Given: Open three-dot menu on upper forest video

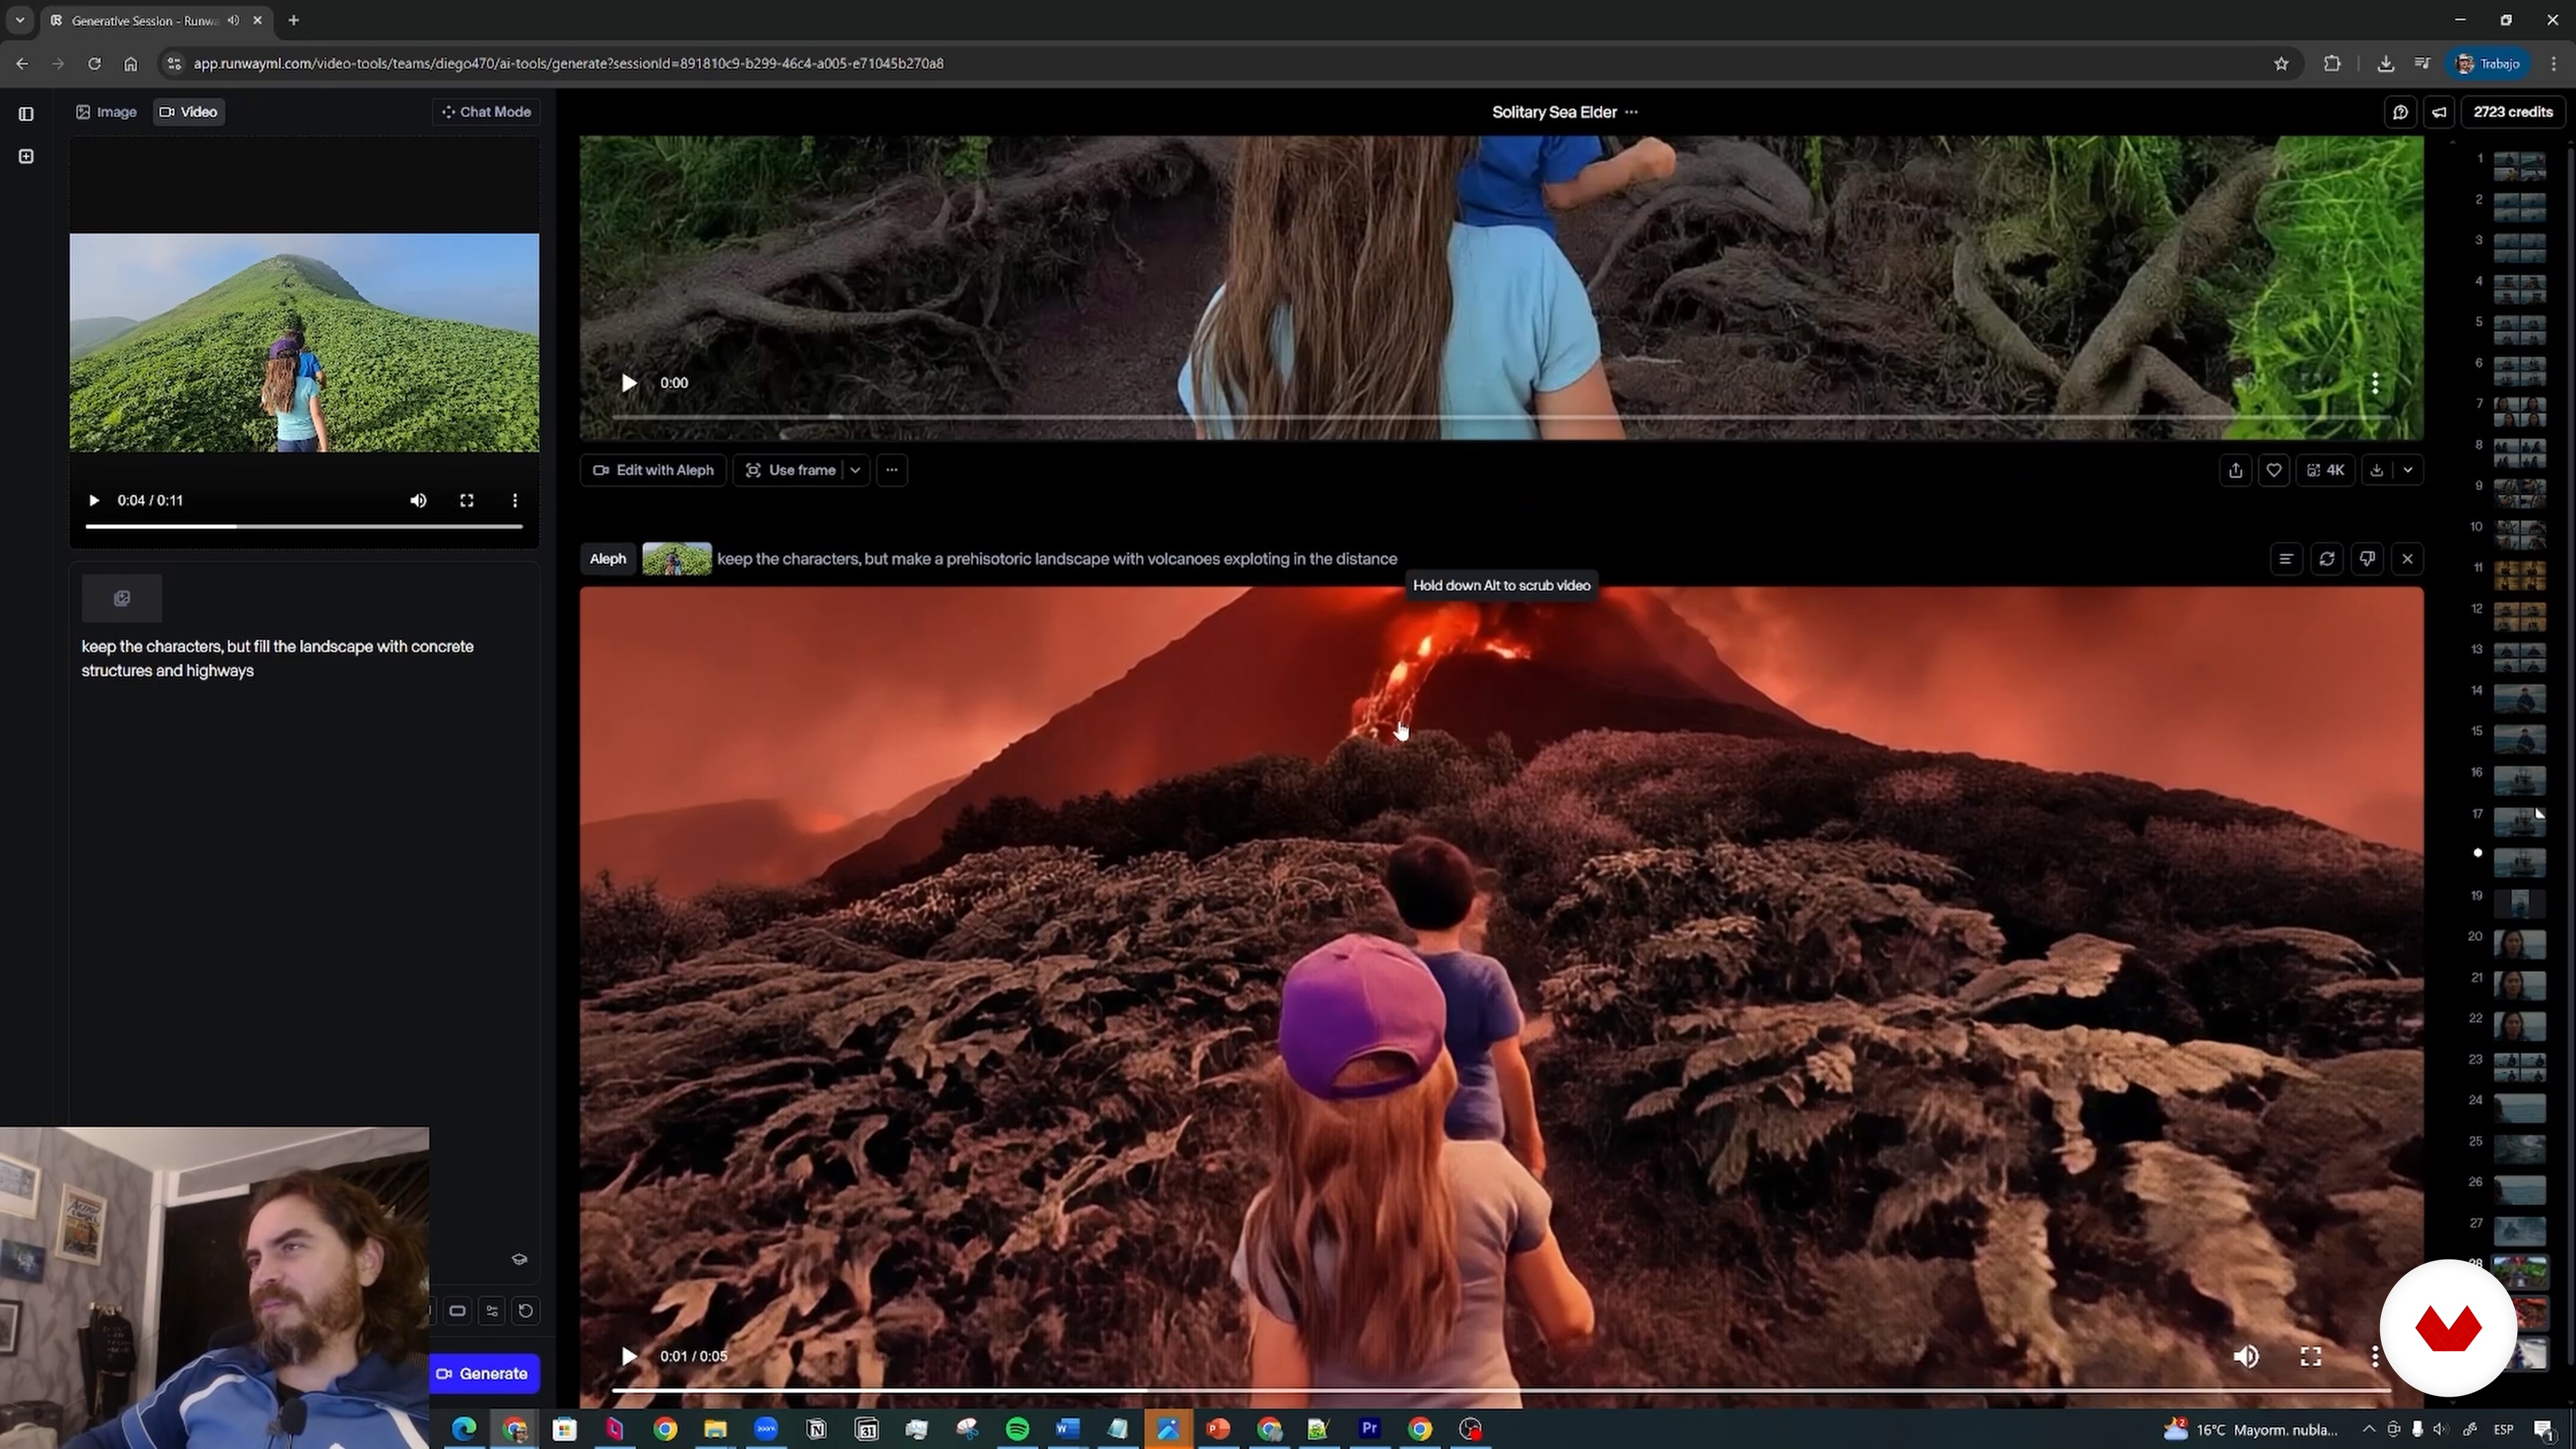Looking at the screenshot, I should point(2375,383).
